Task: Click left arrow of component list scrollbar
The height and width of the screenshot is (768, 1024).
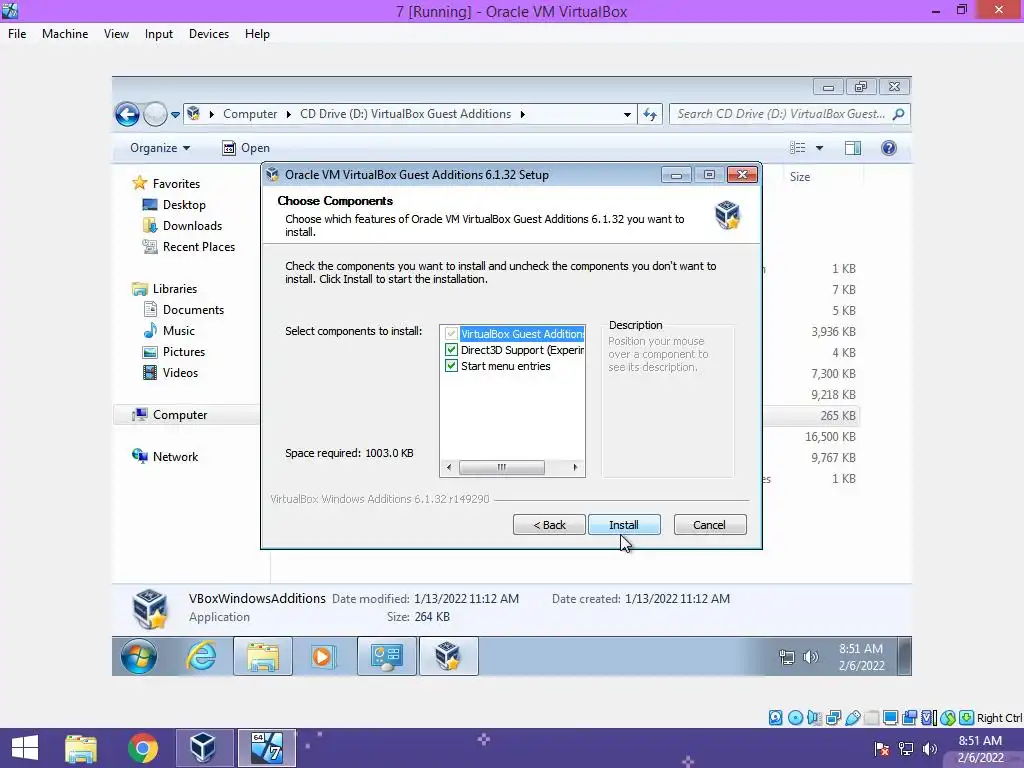Action: (449, 467)
